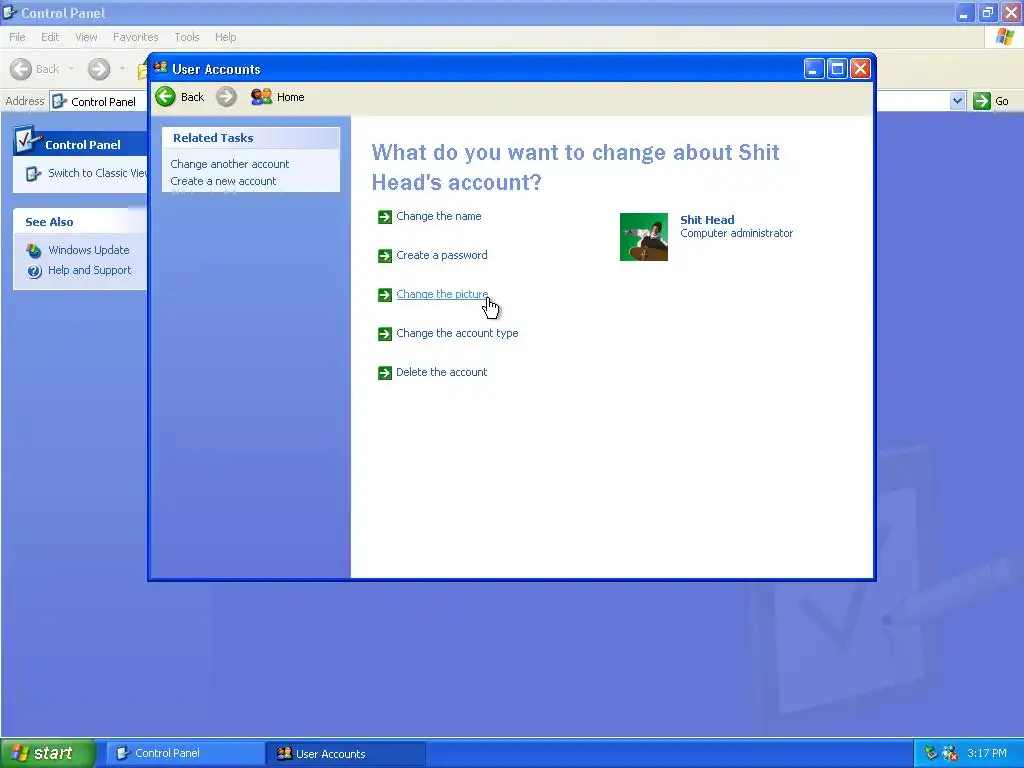
Task: Click Switch to Classic View
Action: (98, 173)
